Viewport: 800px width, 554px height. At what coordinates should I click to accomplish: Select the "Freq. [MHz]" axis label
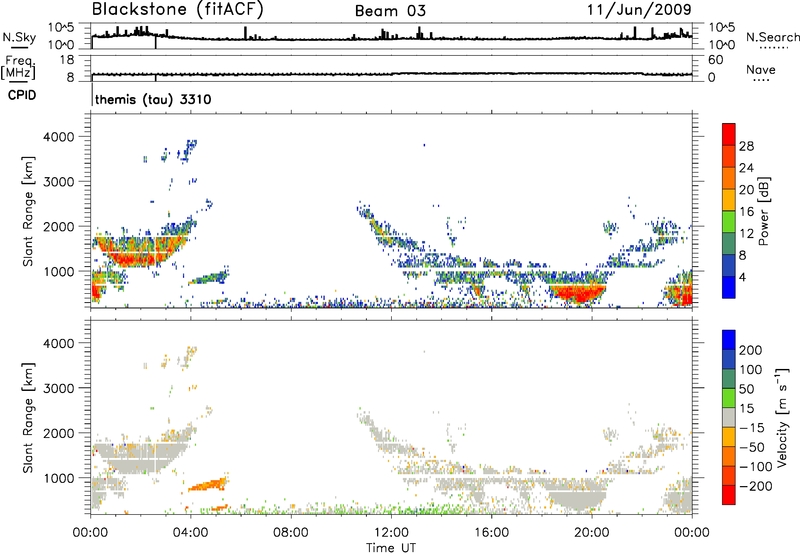[18, 67]
